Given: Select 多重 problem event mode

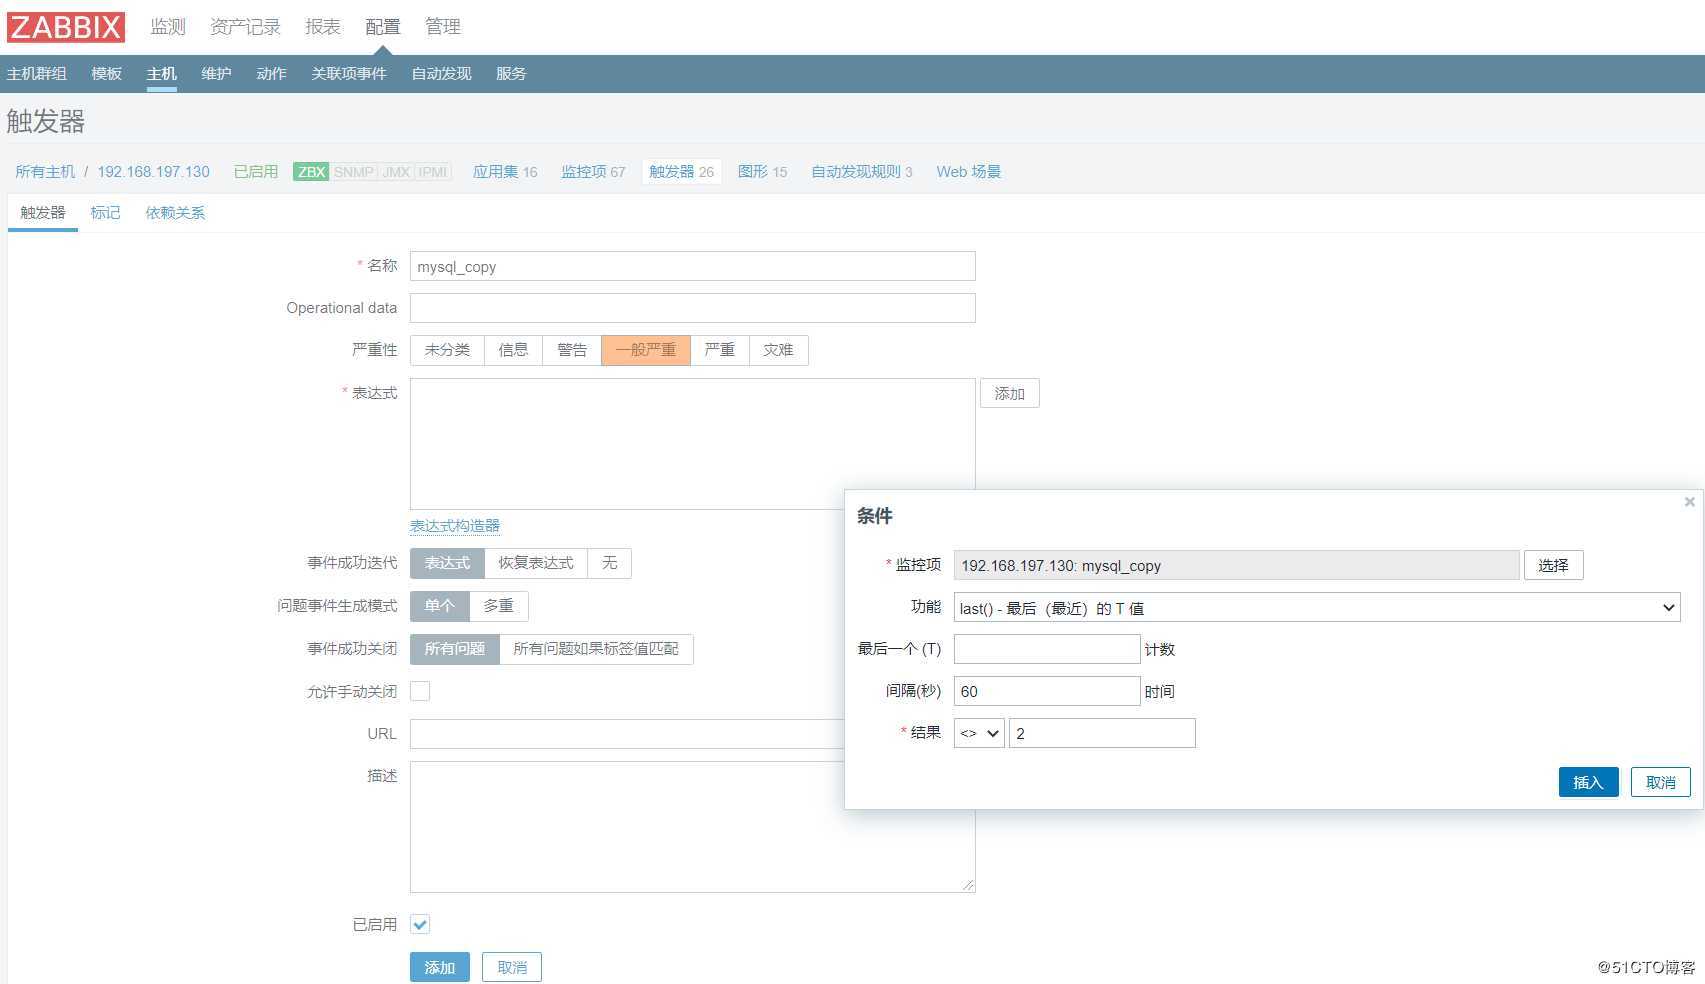Looking at the screenshot, I should tap(499, 606).
